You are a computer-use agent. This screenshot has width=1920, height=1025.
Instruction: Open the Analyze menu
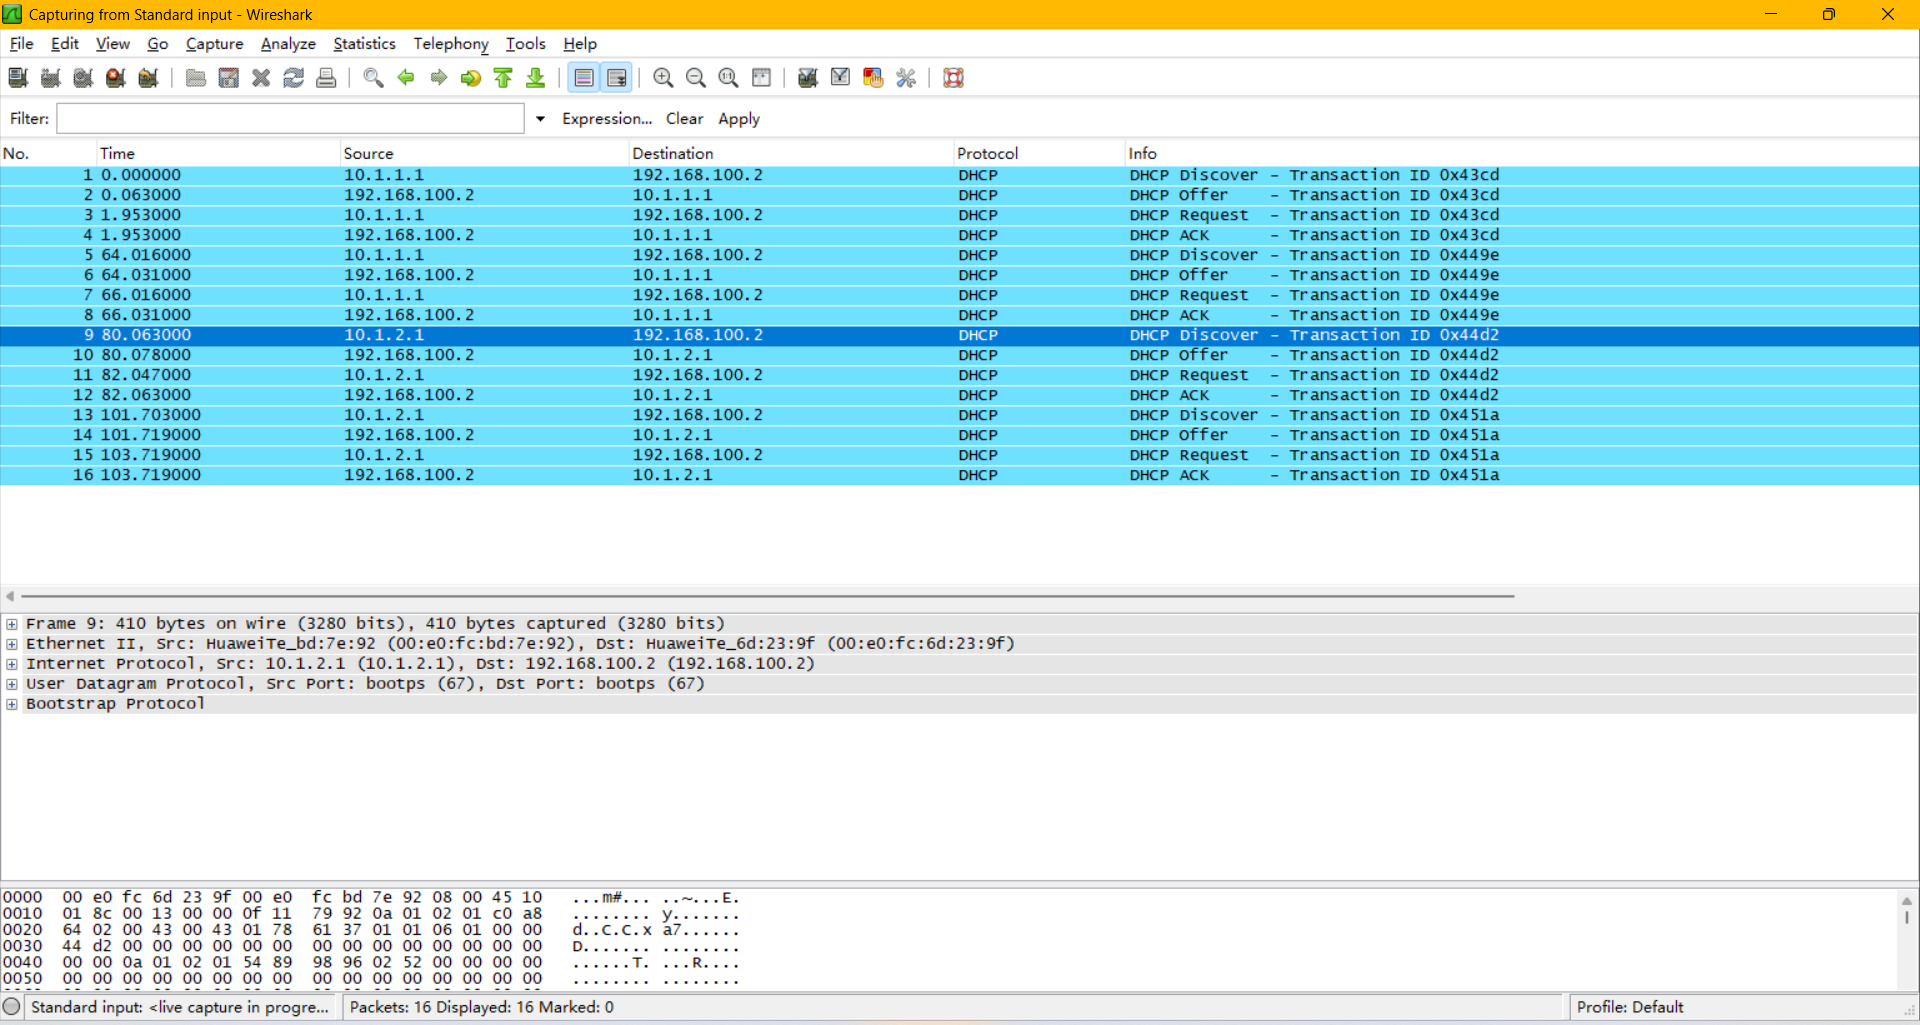[x=288, y=44]
